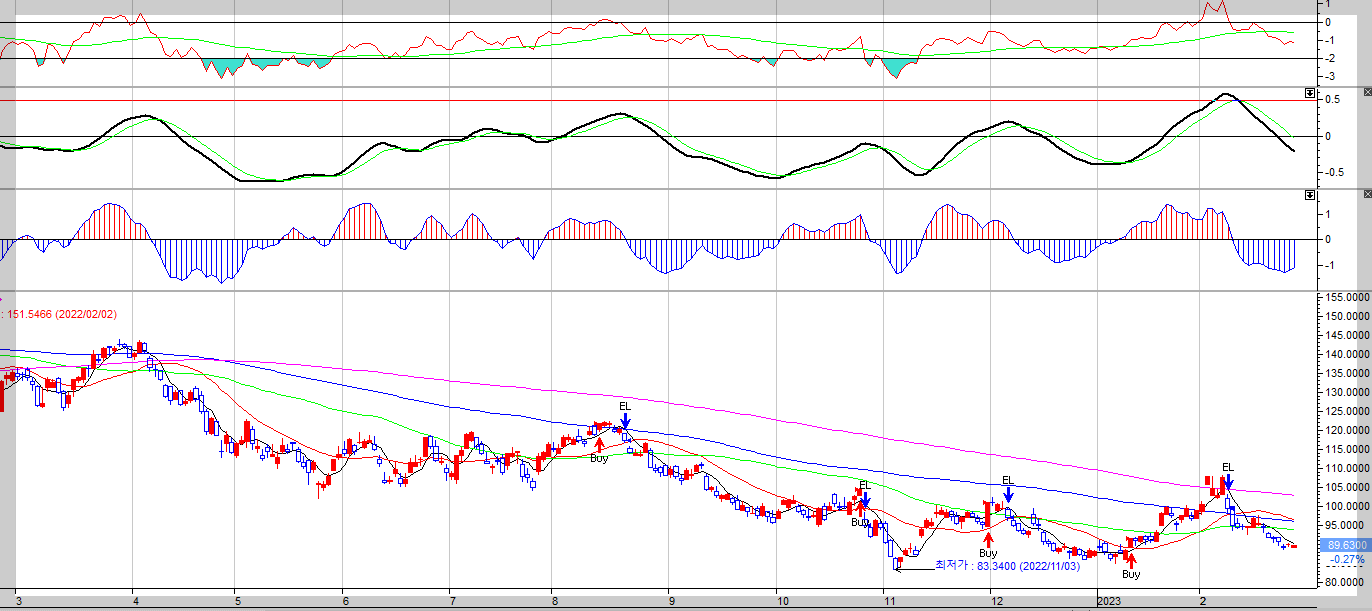Click the month 8 label on time axis
Viewport: 1372px width, 611px height.
point(555,601)
